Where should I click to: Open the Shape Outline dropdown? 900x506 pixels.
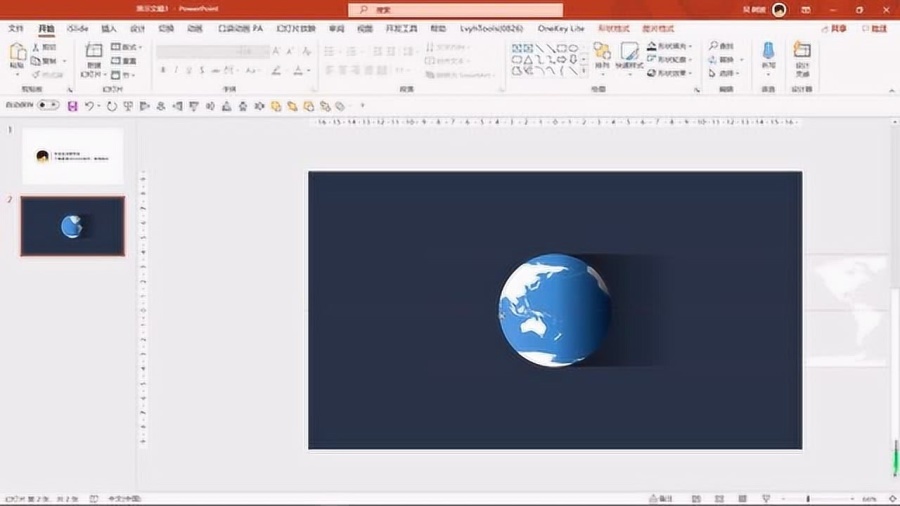pos(669,59)
